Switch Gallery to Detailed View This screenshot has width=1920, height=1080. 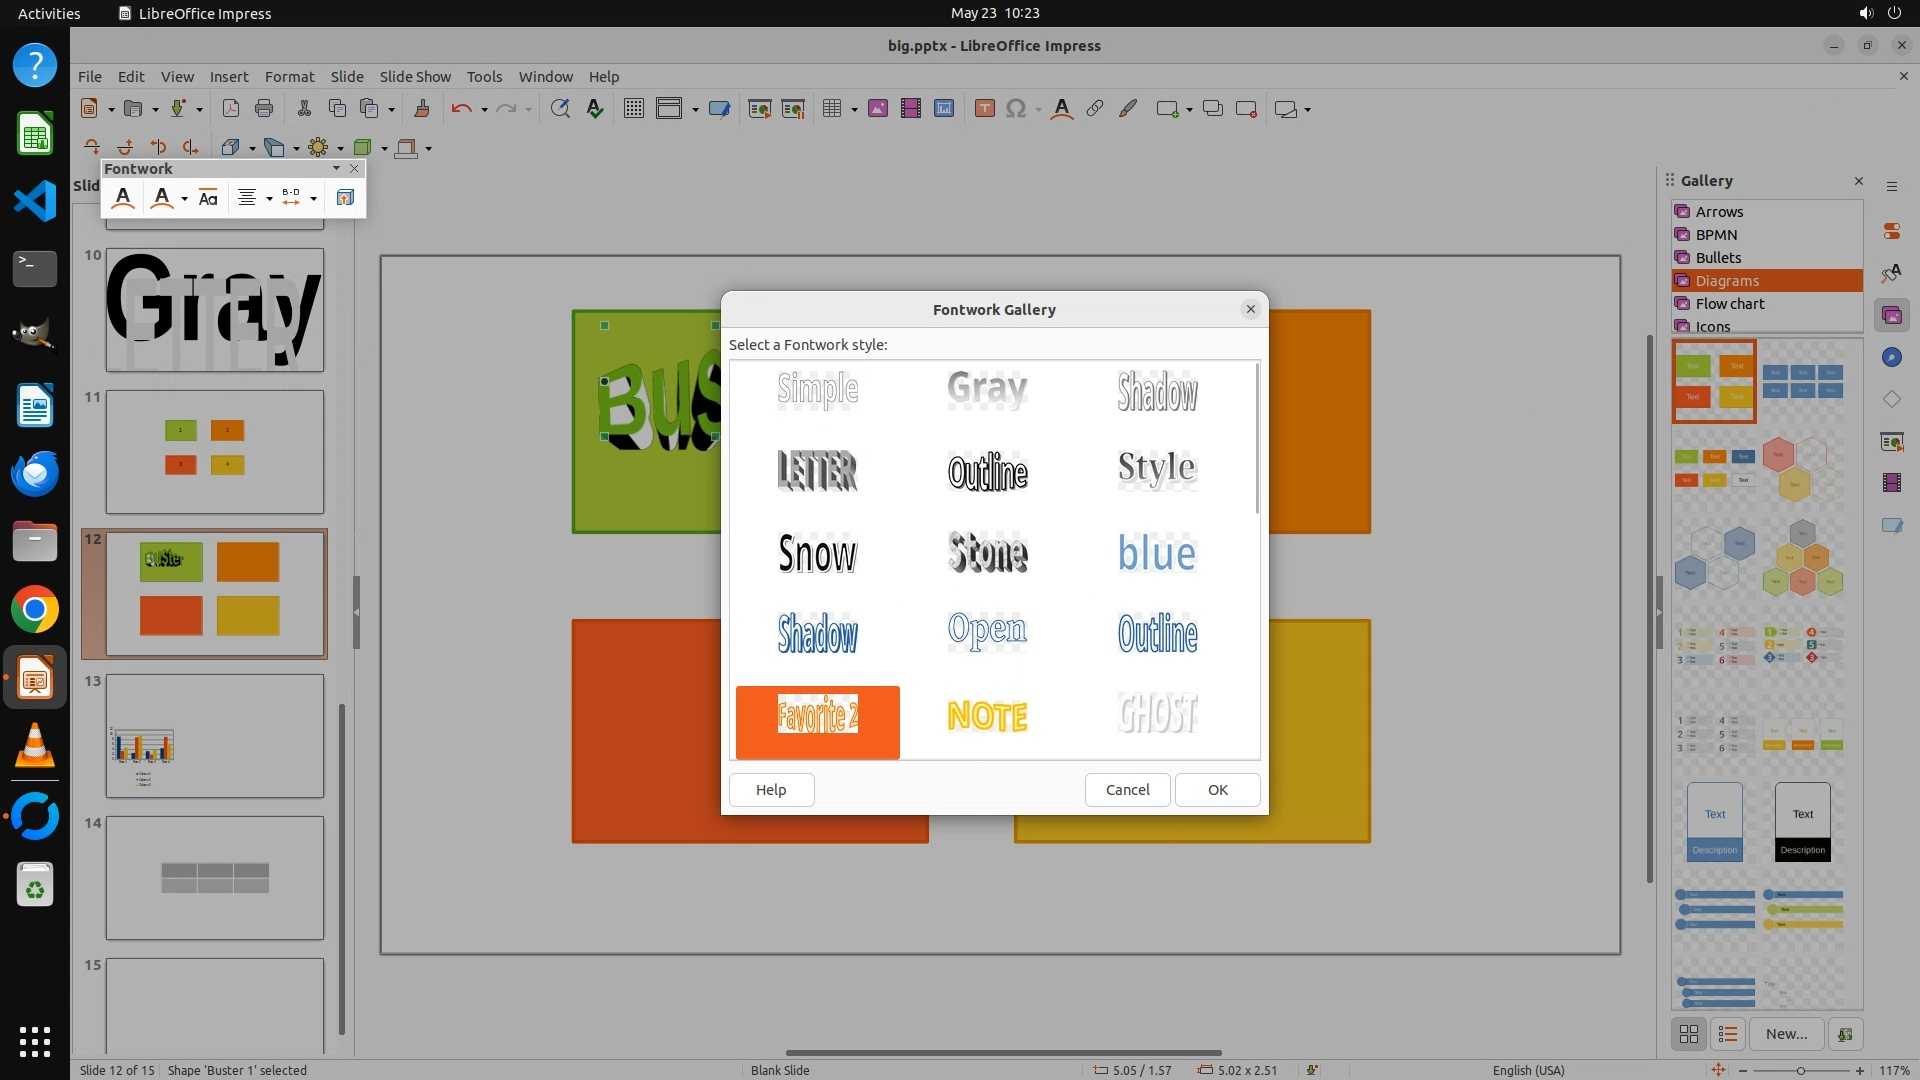(1727, 1034)
